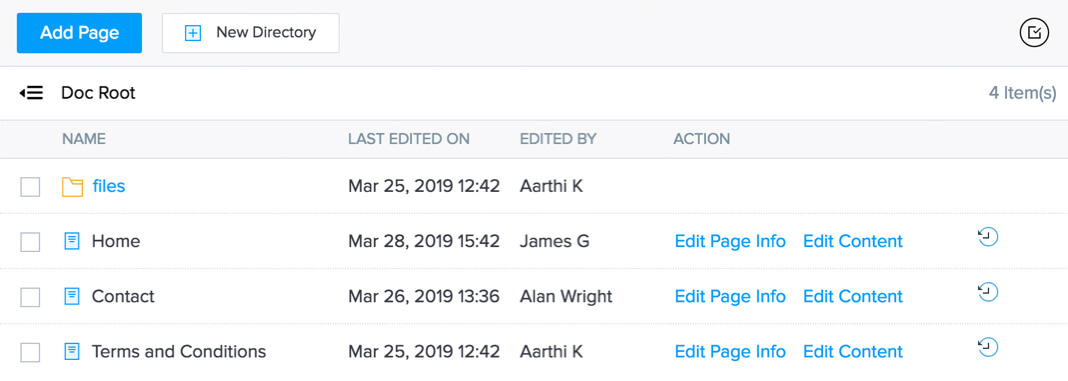Open version history for the Contact page
This screenshot has height=381, width=1068.
[x=988, y=292]
